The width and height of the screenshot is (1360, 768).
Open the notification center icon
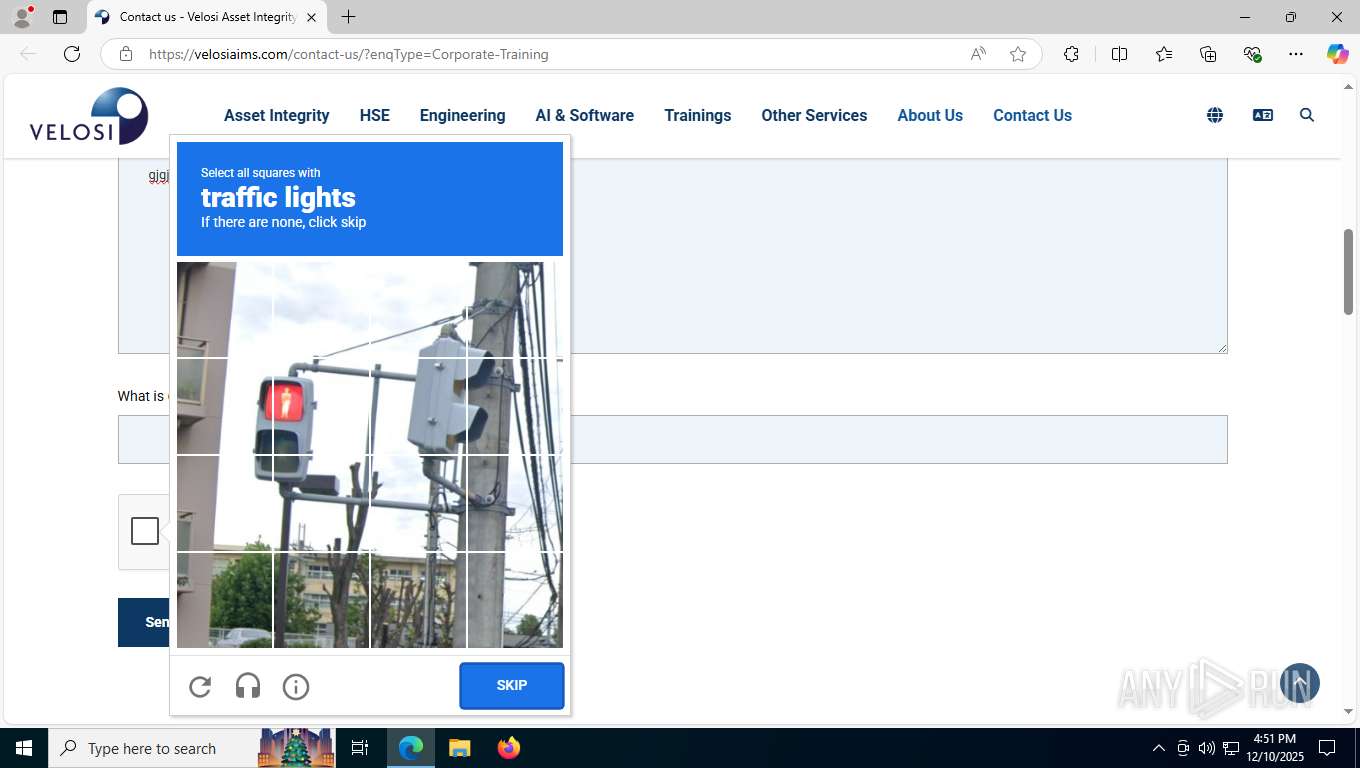click(1327, 748)
